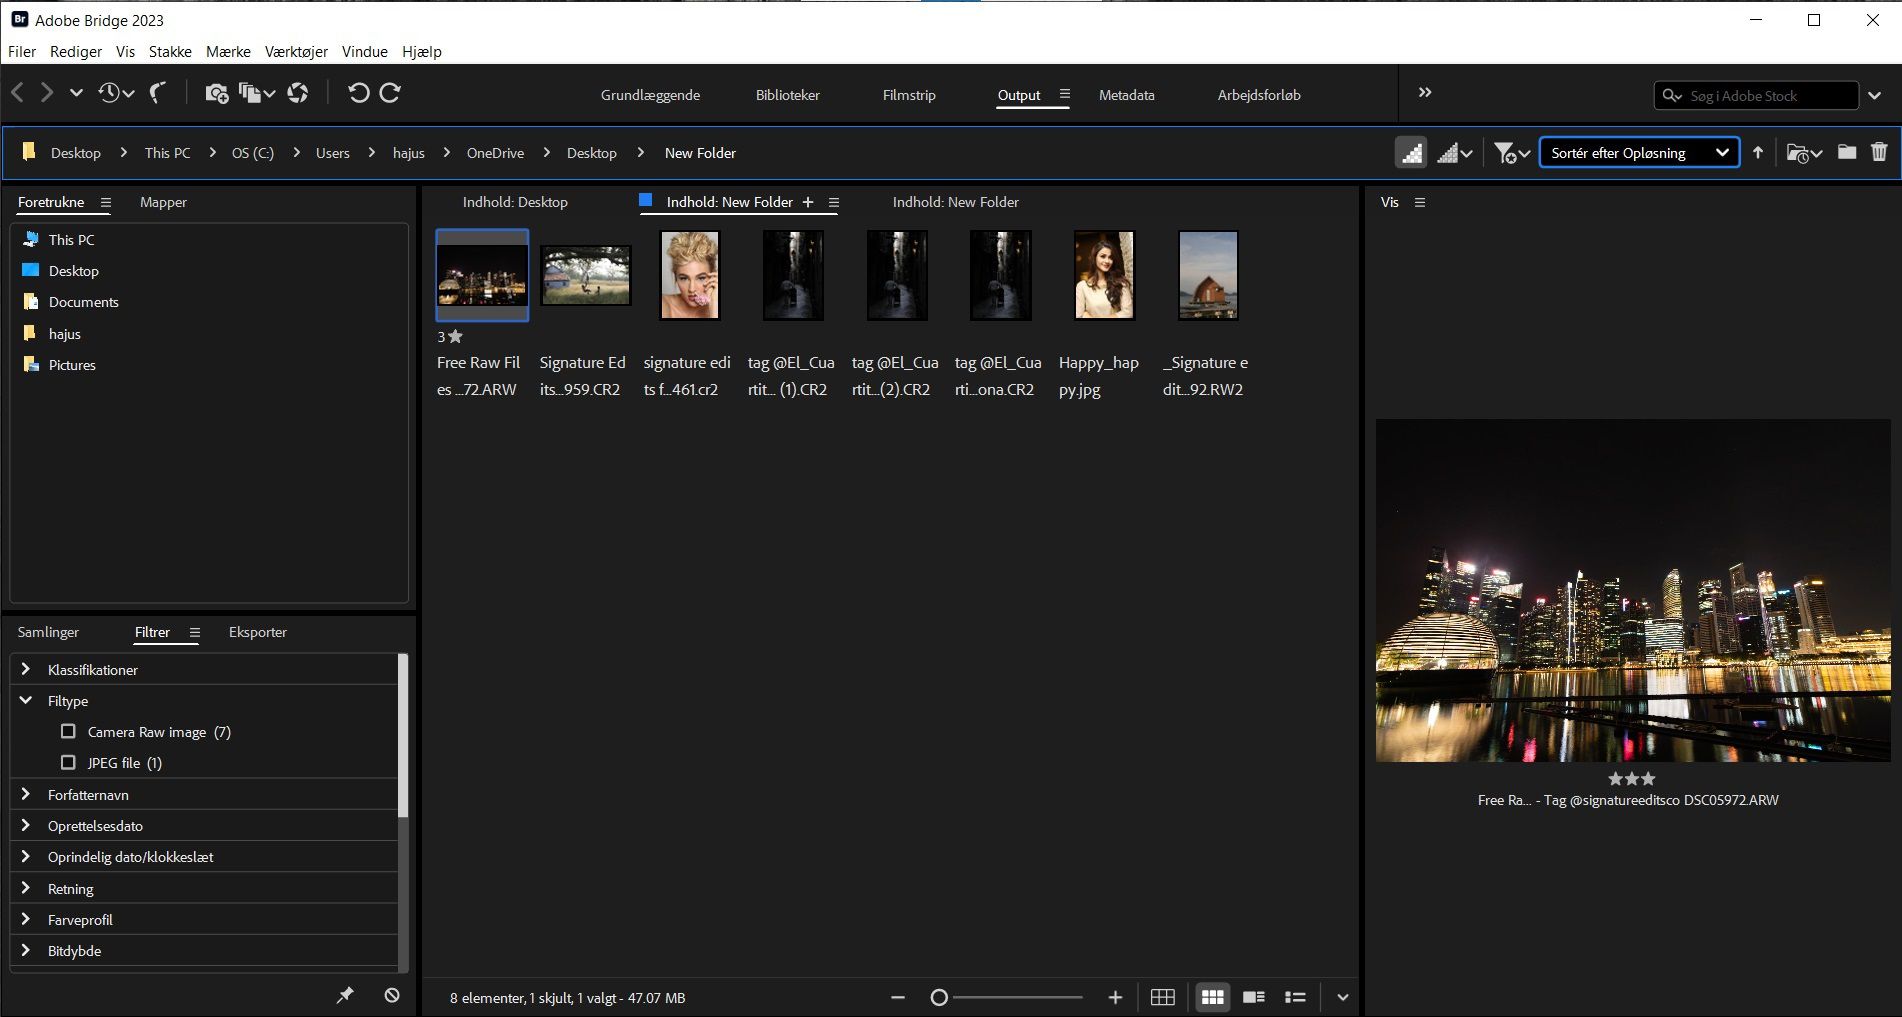
Task: Click the boomerang return icon
Action: coord(157,93)
